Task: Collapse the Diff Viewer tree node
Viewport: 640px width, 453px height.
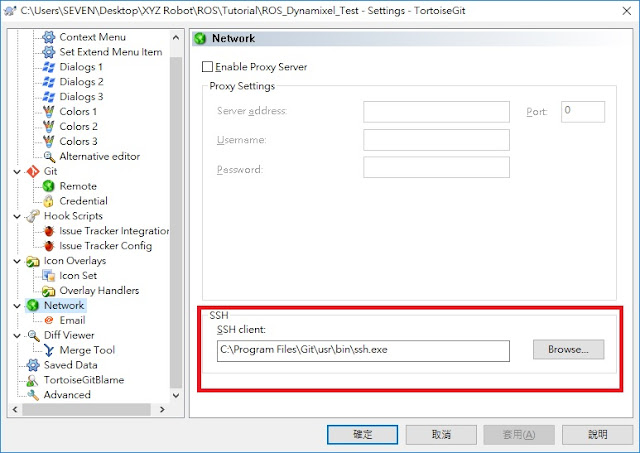Action: point(17,336)
